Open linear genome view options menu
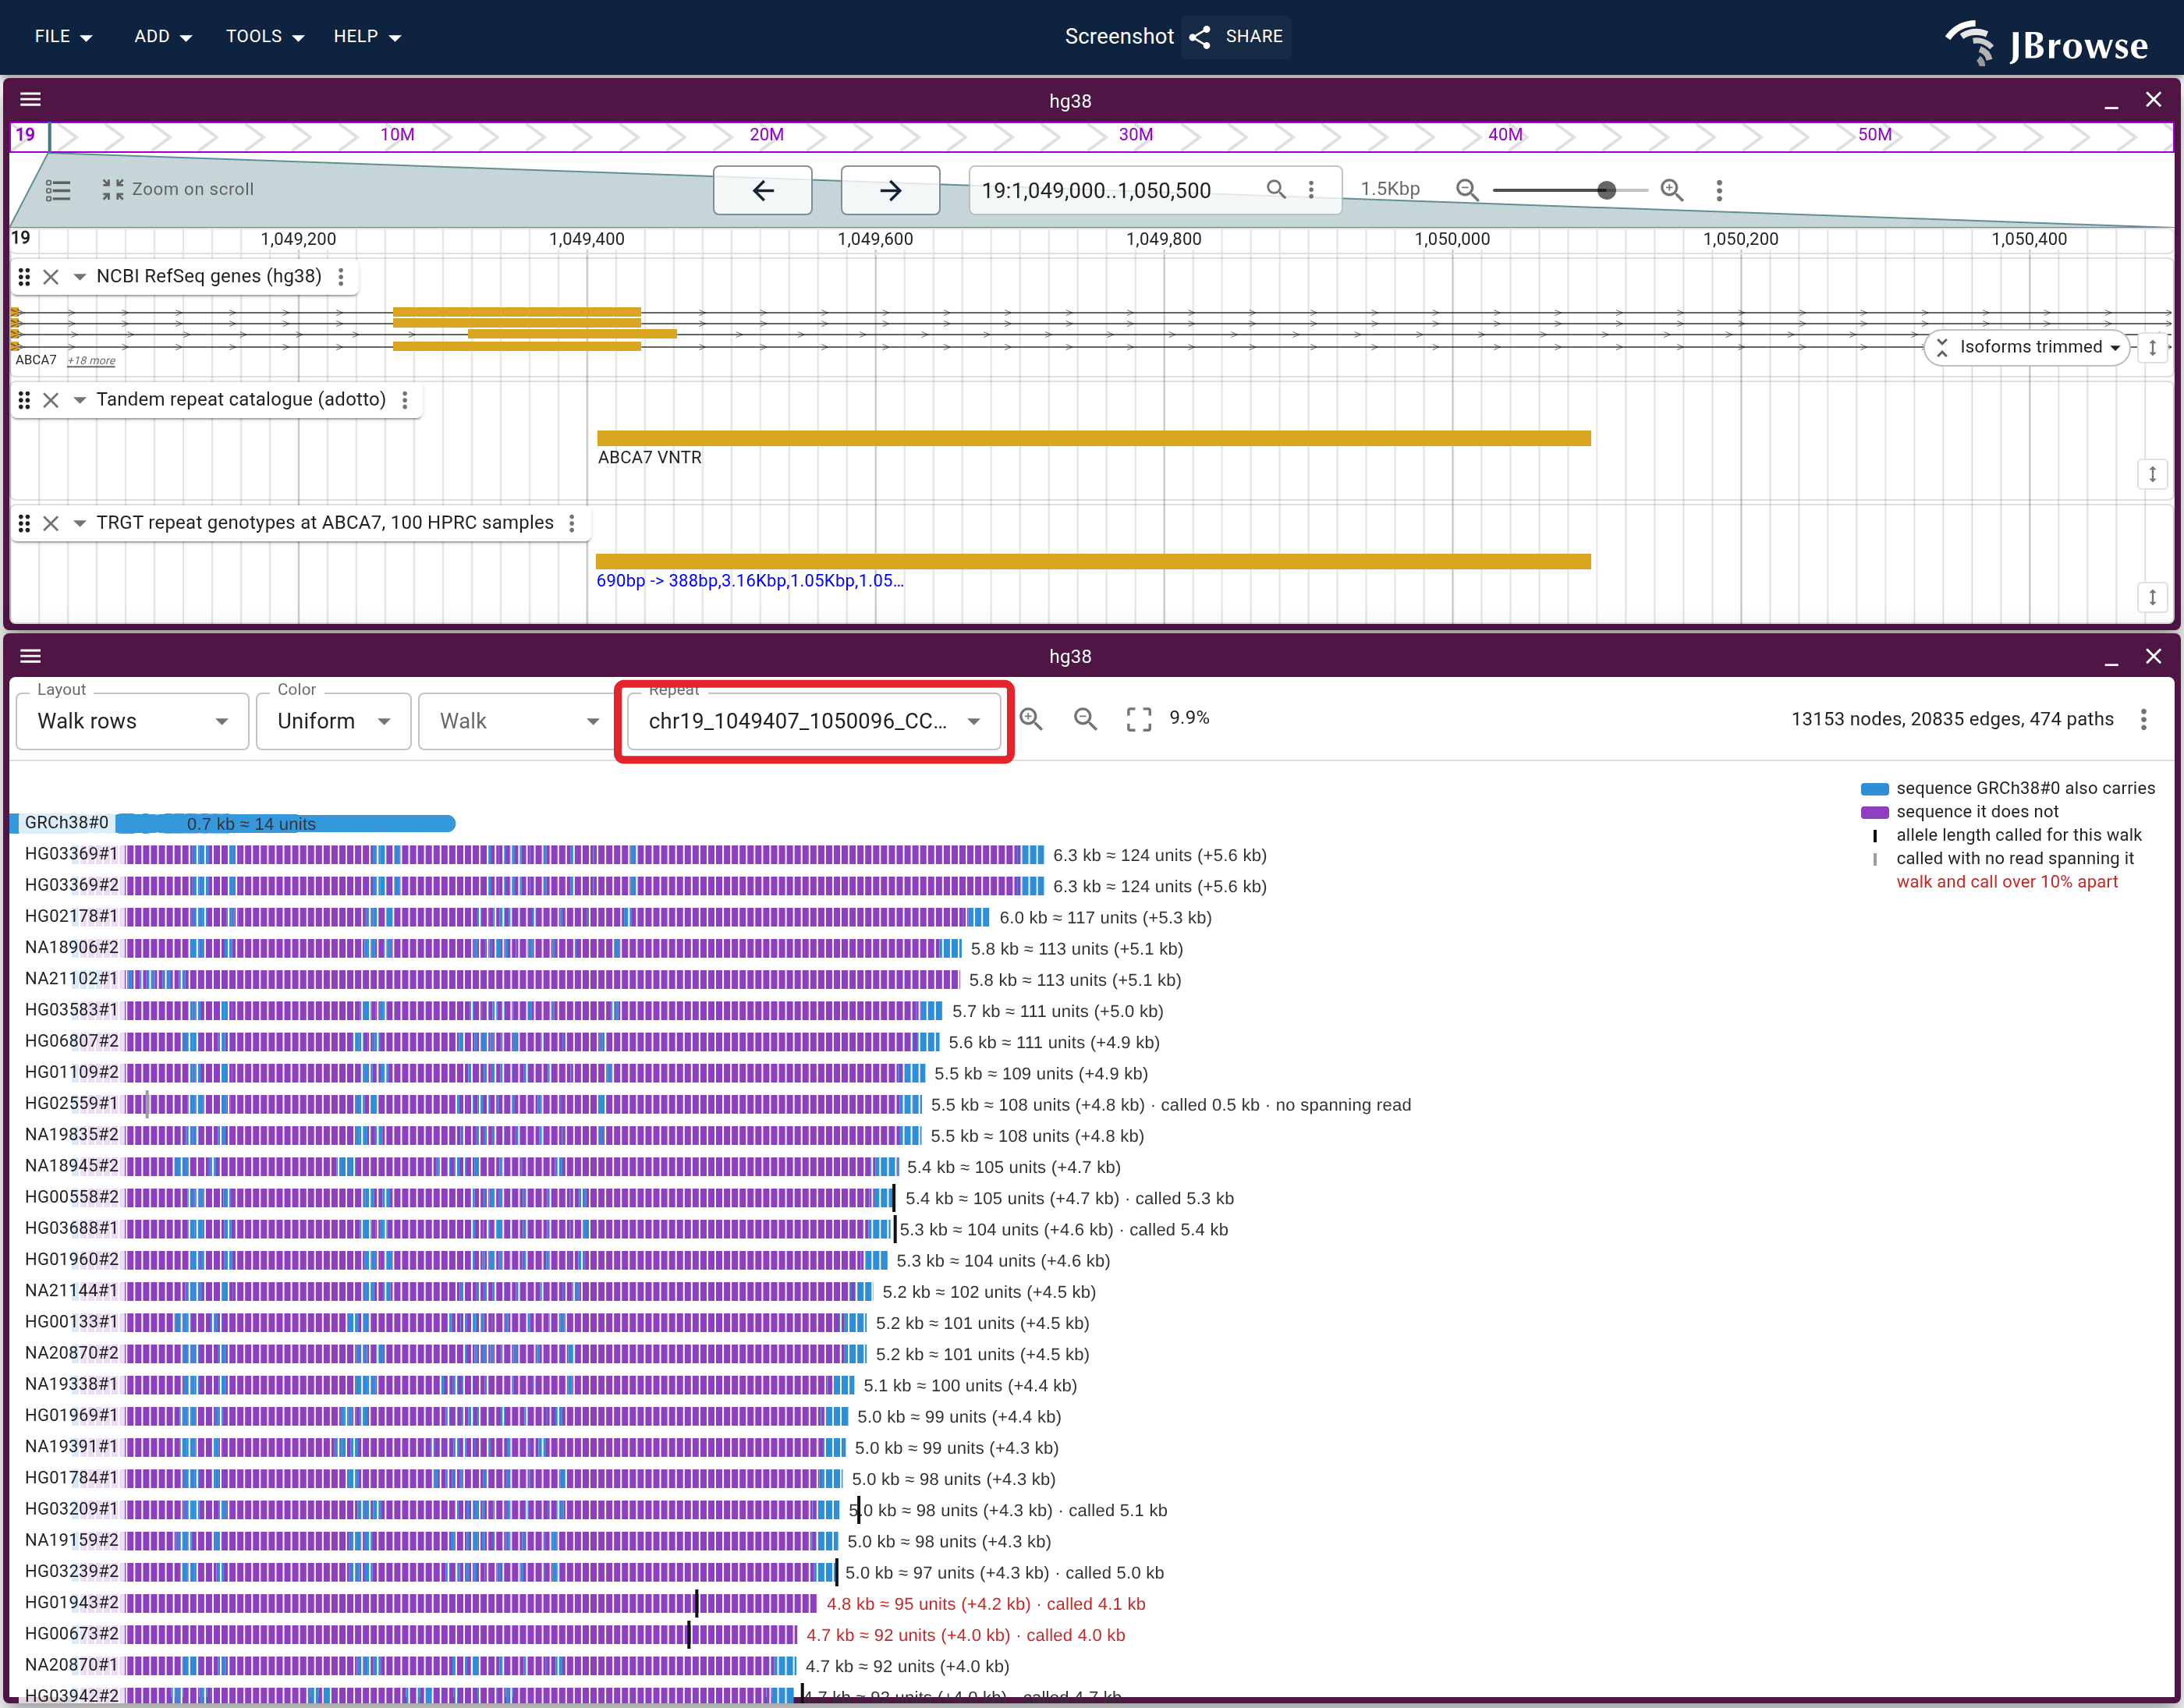 point(1719,190)
